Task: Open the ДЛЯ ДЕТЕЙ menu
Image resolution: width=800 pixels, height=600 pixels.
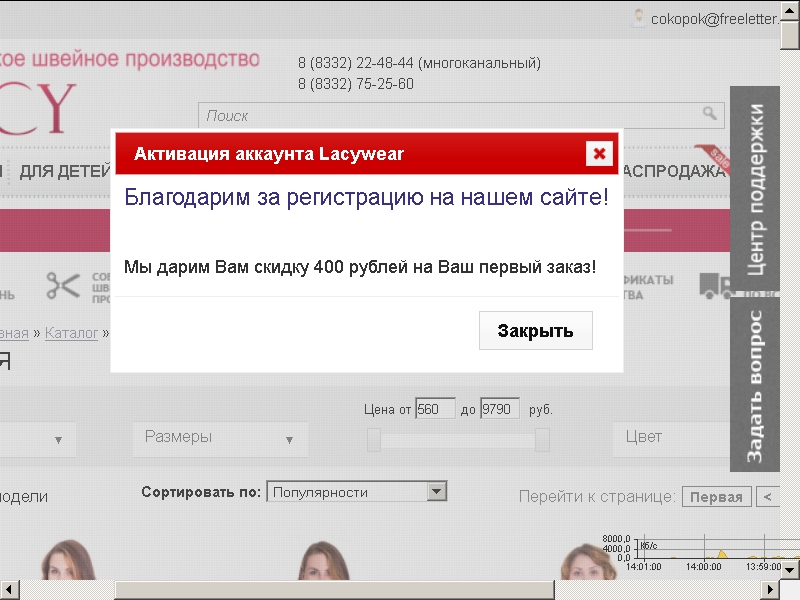Action: [65, 171]
